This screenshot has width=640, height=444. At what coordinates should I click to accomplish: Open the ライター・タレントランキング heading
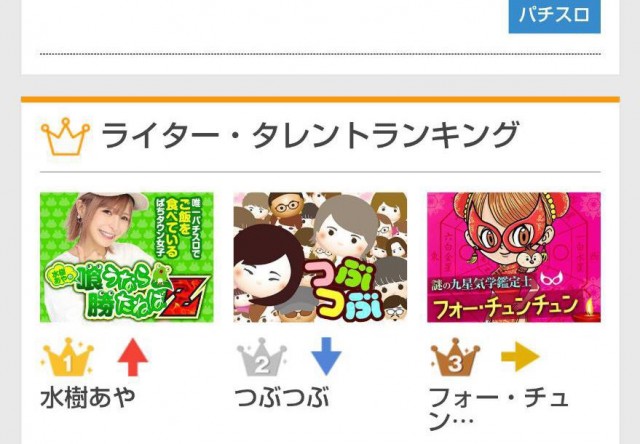point(309,135)
